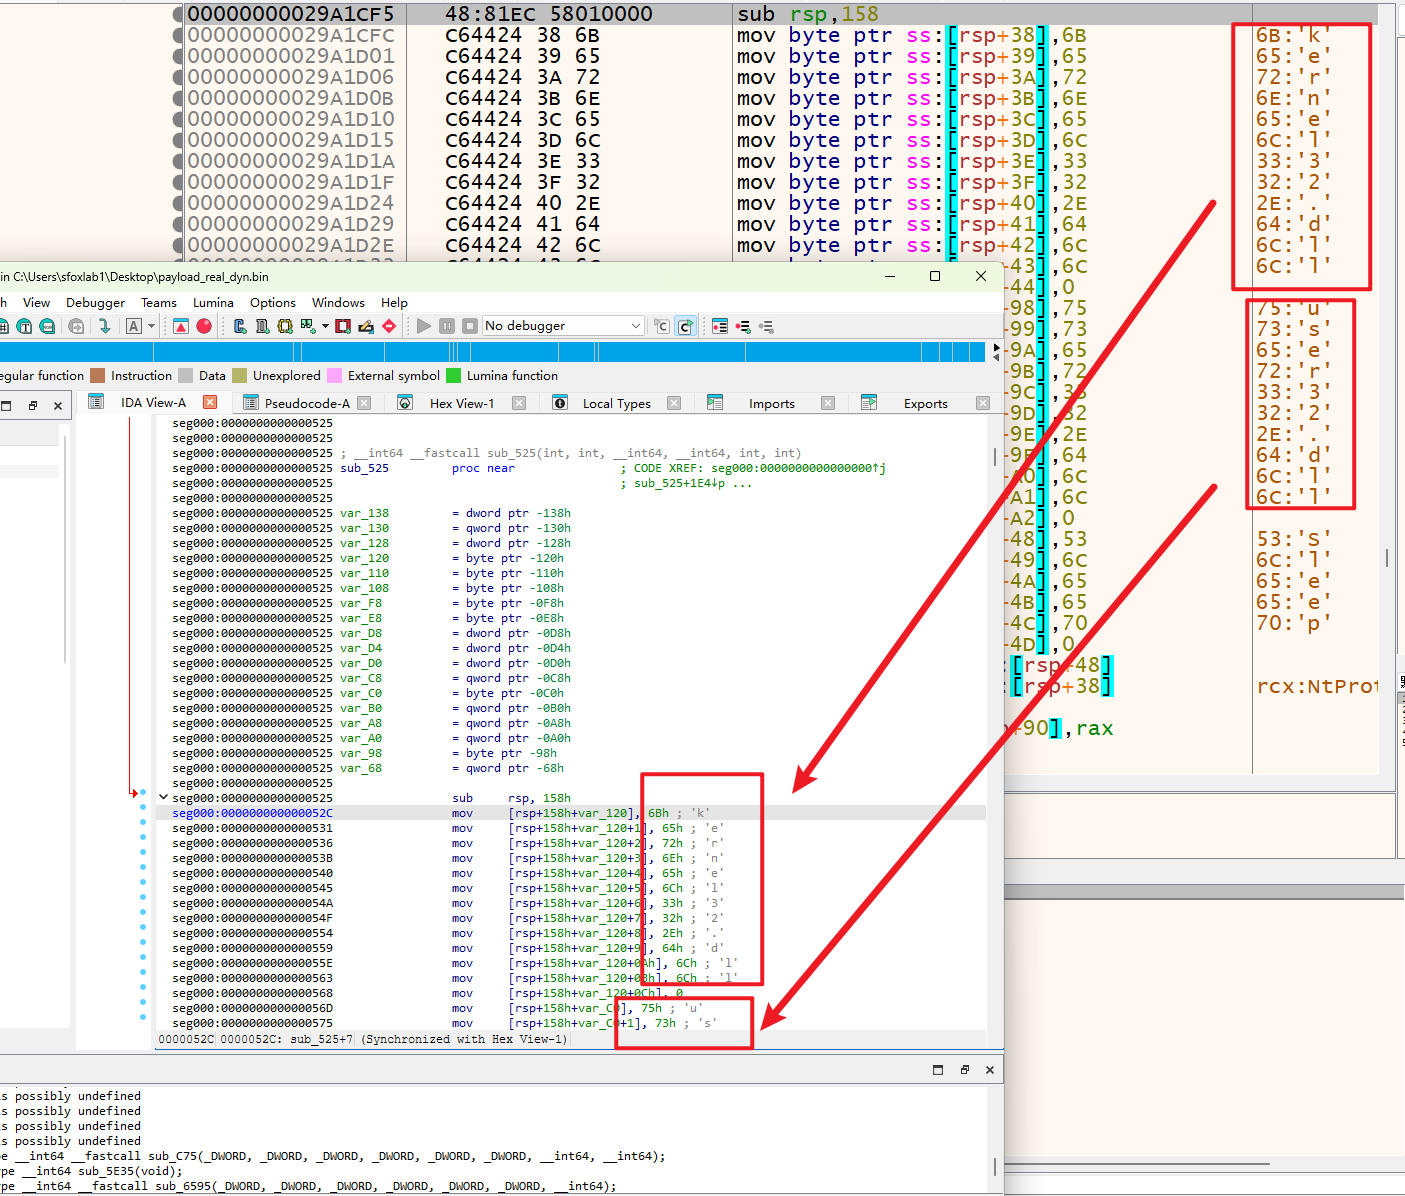Click the grey C decompile icon

click(662, 326)
